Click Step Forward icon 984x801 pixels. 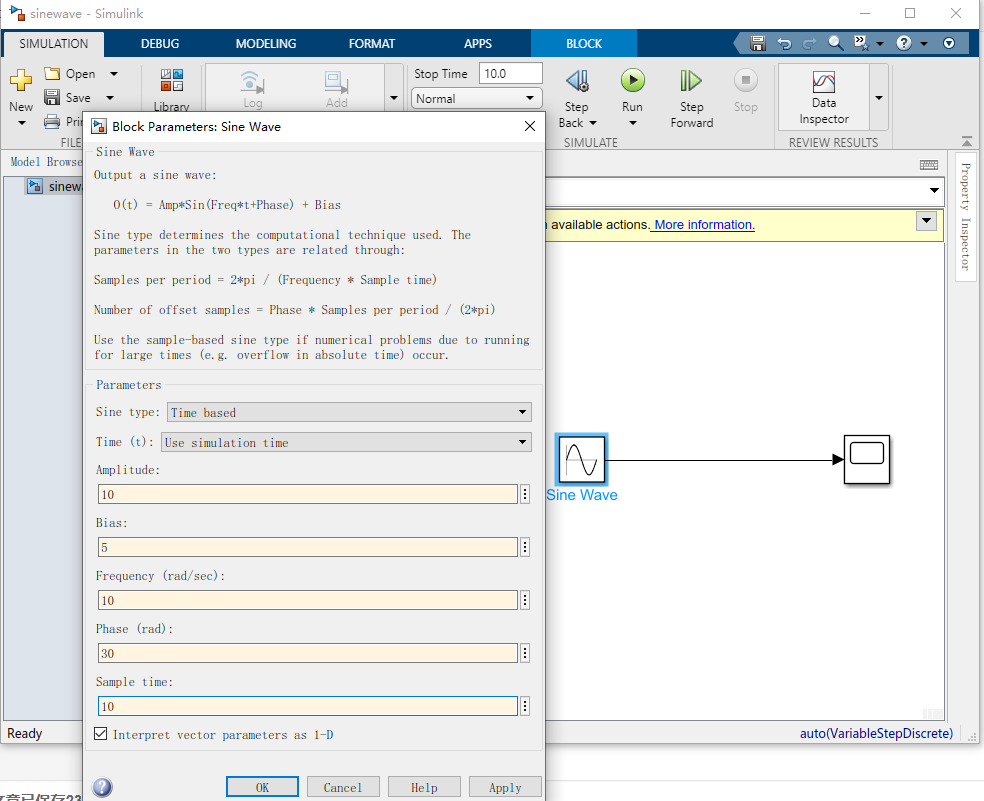click(691, 80)
